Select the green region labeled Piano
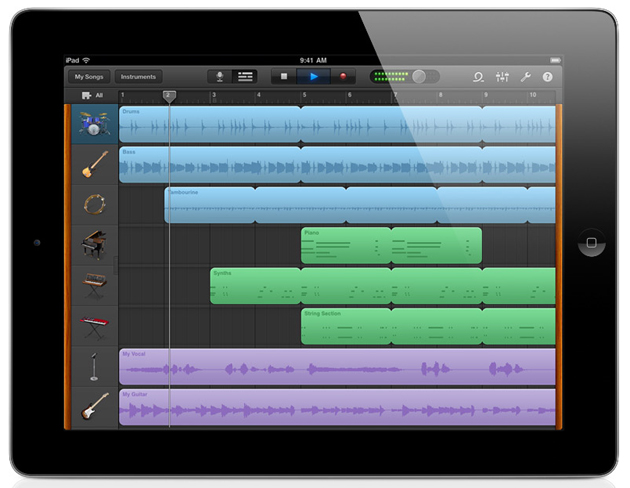The height and width of the screenshot is (488, 630). 346,245
